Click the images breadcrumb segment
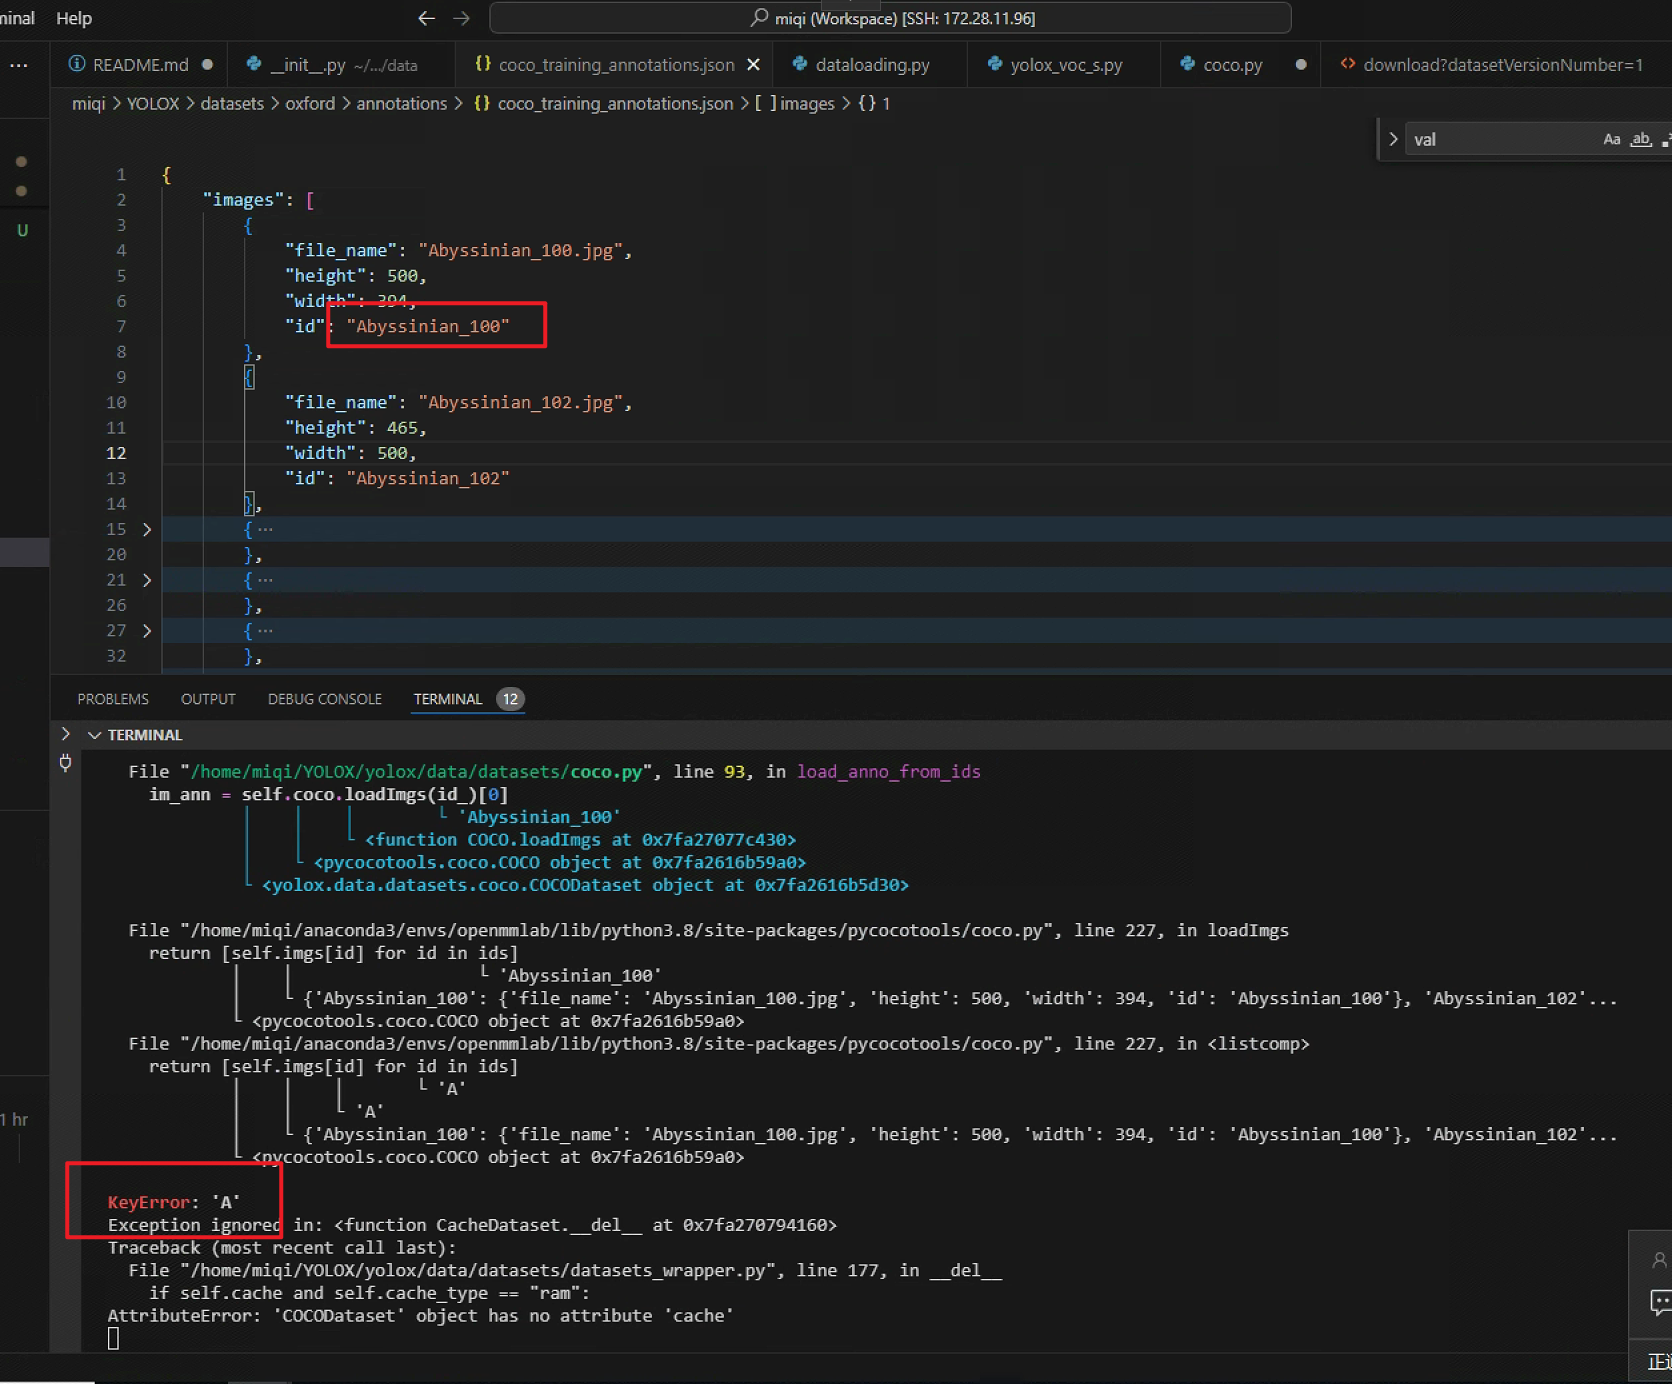1672x1384 pixels. click(795, 103)
